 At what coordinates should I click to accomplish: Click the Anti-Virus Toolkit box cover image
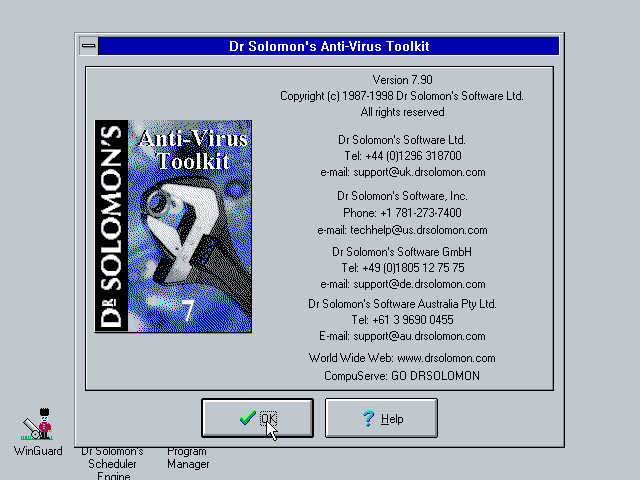point(173,226)
